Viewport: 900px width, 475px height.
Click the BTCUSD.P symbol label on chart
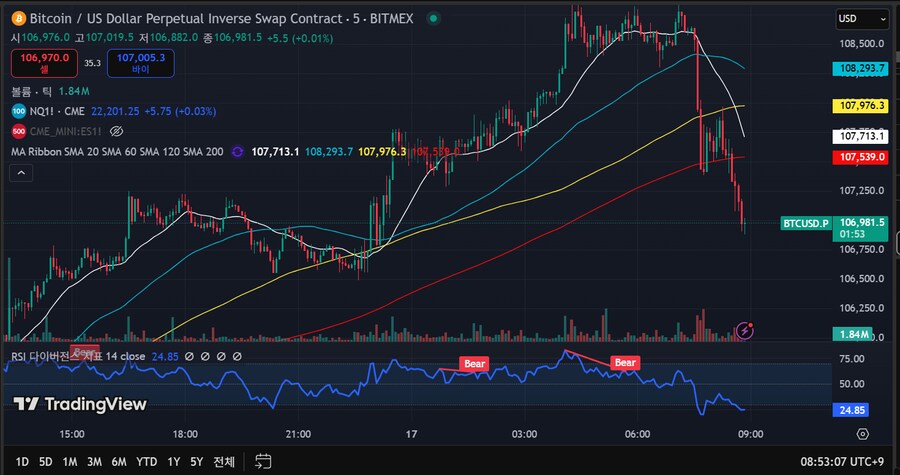(806, 223)
